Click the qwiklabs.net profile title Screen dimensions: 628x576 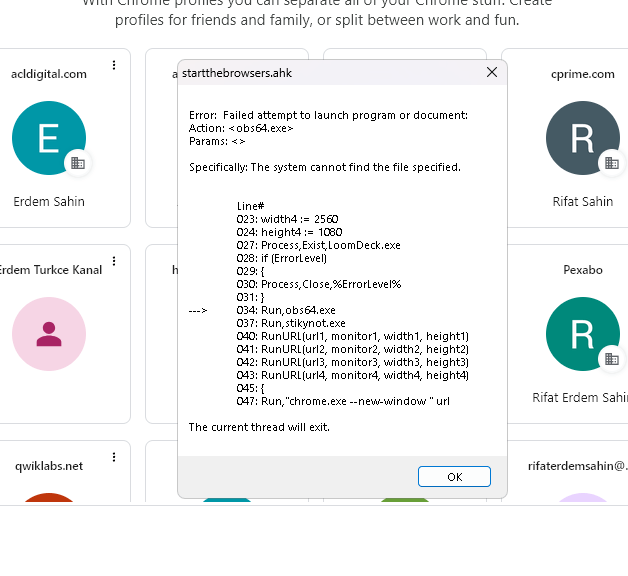pos(49,466)
